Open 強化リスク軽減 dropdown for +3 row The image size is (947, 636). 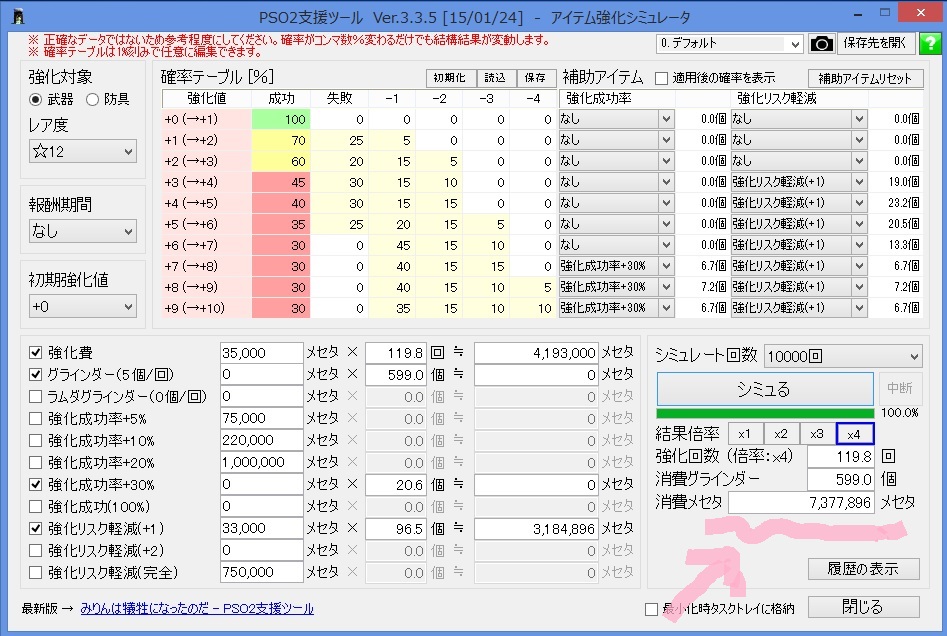tap(799, 182)
